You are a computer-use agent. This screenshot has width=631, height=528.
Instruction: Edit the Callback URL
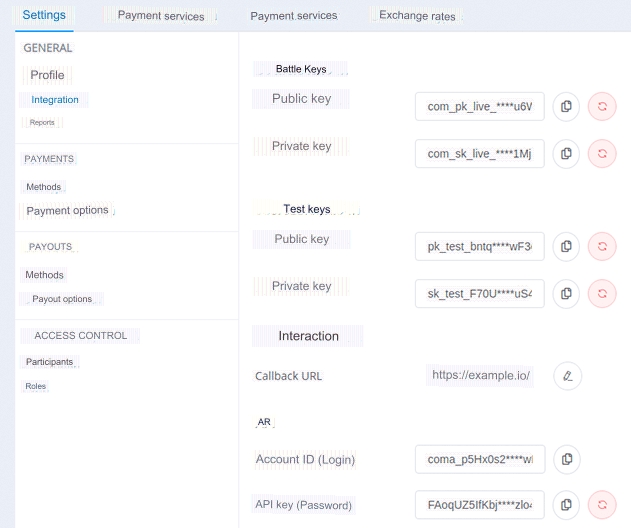[567, 376]
